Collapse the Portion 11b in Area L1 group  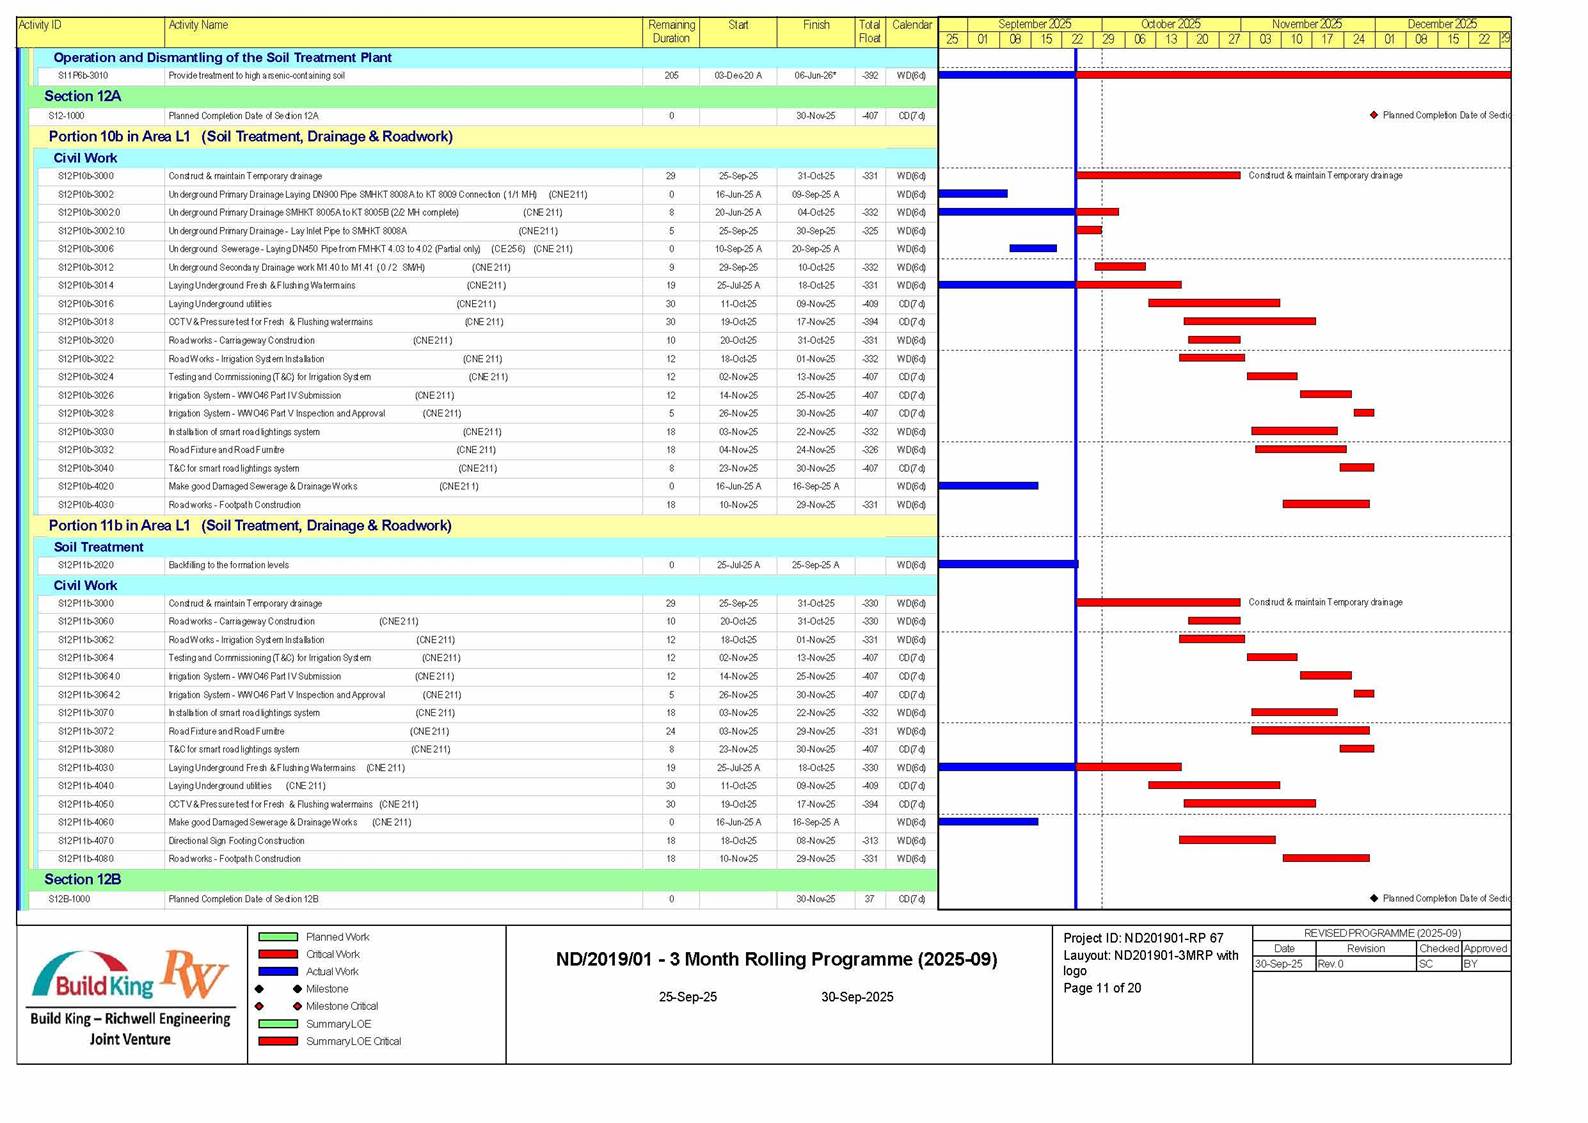[250, 525]
